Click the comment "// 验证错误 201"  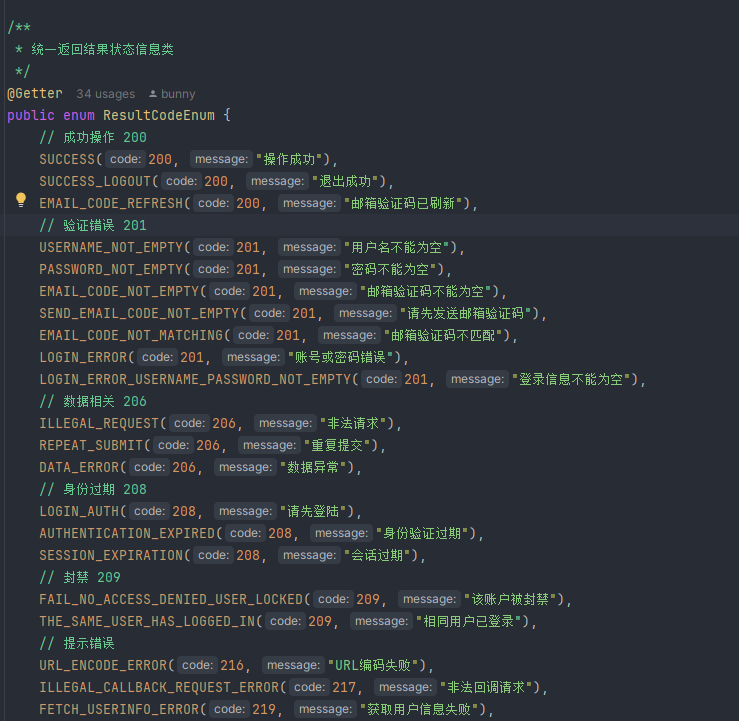(93, 226)
